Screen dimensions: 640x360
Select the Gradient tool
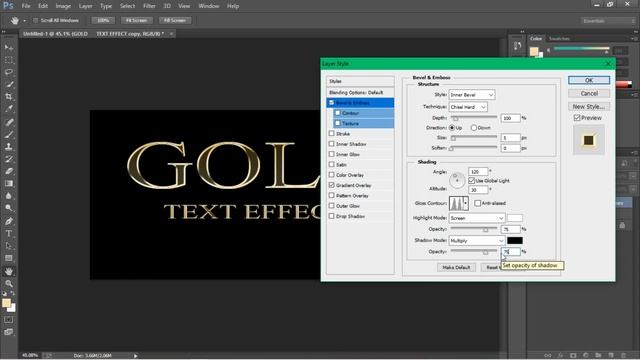pyautogui.click(x=9, y=183)
